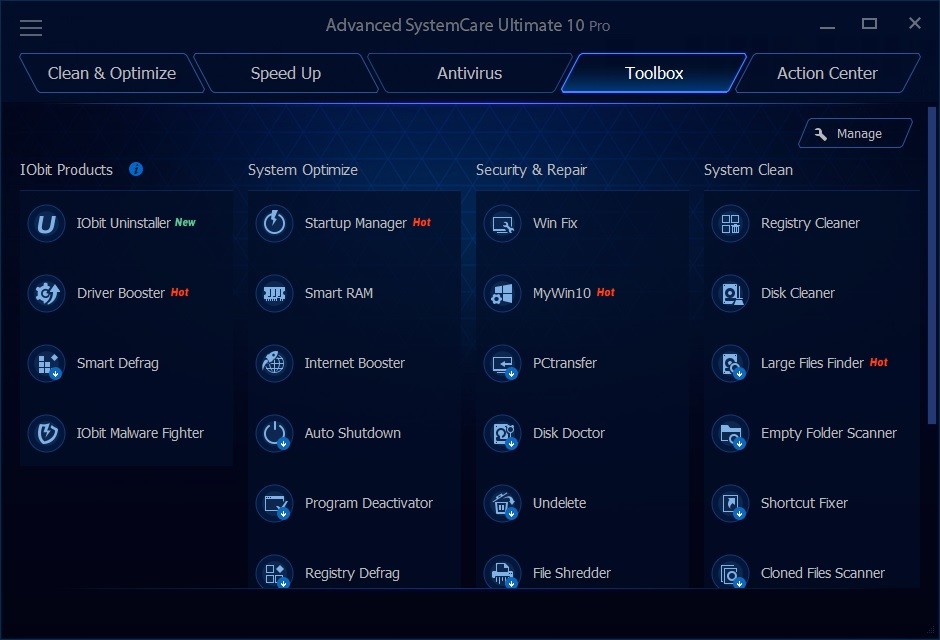Close the Advanced SystemCare window
The width and height of the screenshot is (940, 640).
pyautogui.click(x=914, y=23)
